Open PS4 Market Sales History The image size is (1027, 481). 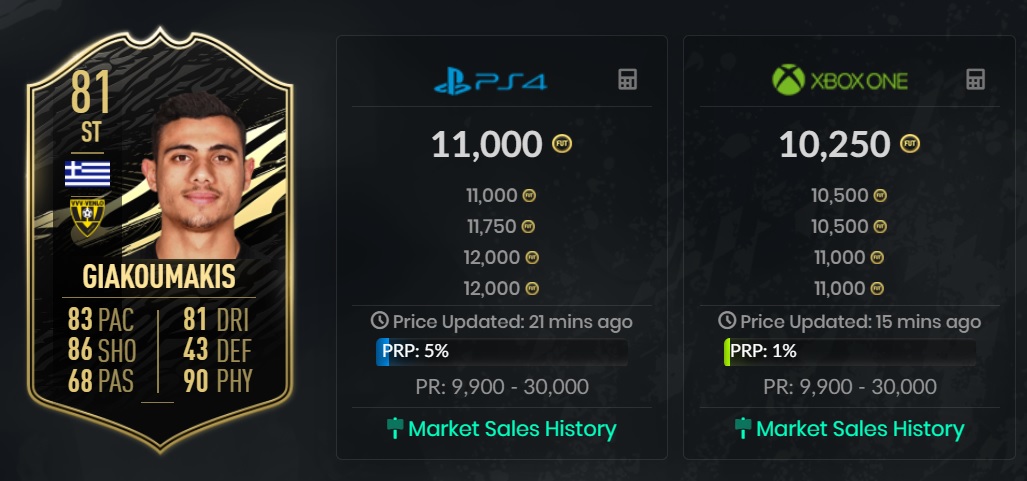tap(501, 429)
